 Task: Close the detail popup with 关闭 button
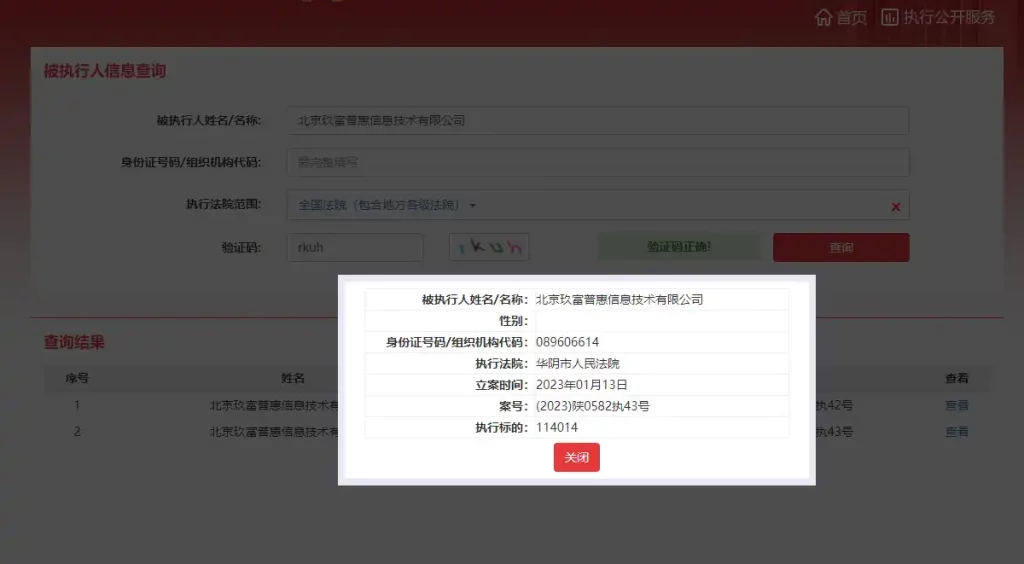click(x=577, y=457)
